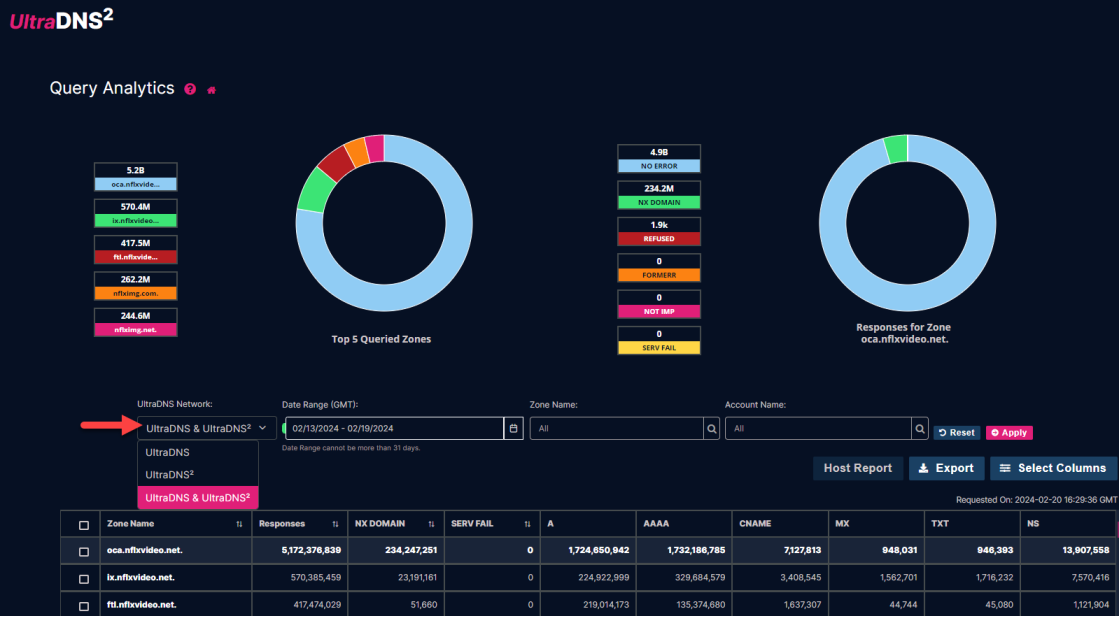Check the ftl.nflxvideo.net. row checkbox
Viewport: 1119px width, 617px height.
click(x=83, y=606)
